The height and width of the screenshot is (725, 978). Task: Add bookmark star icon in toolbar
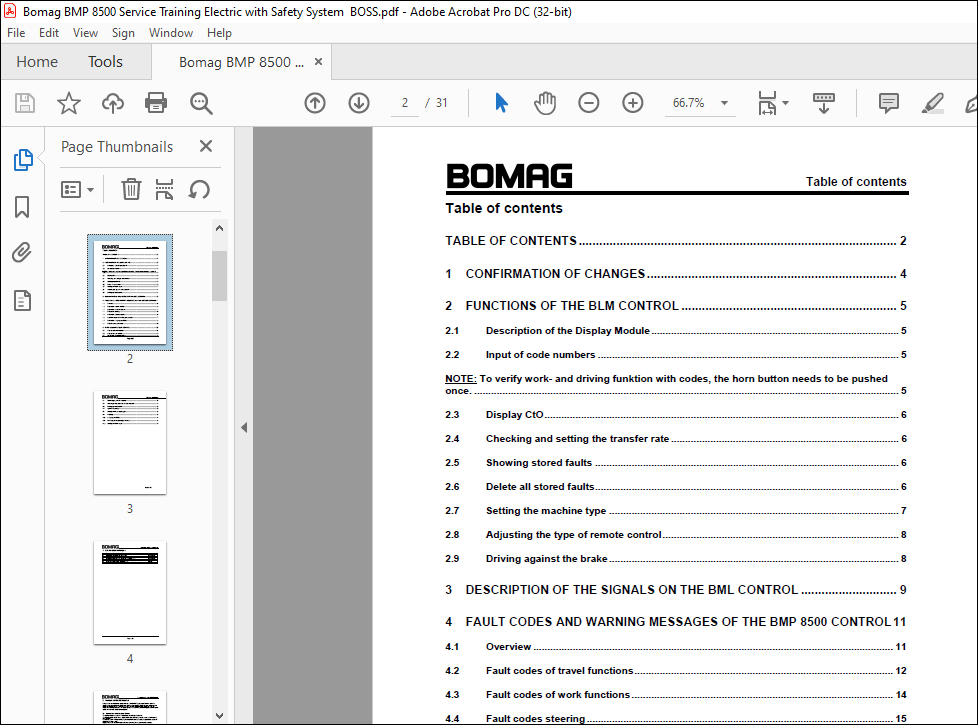click(69, 103)
